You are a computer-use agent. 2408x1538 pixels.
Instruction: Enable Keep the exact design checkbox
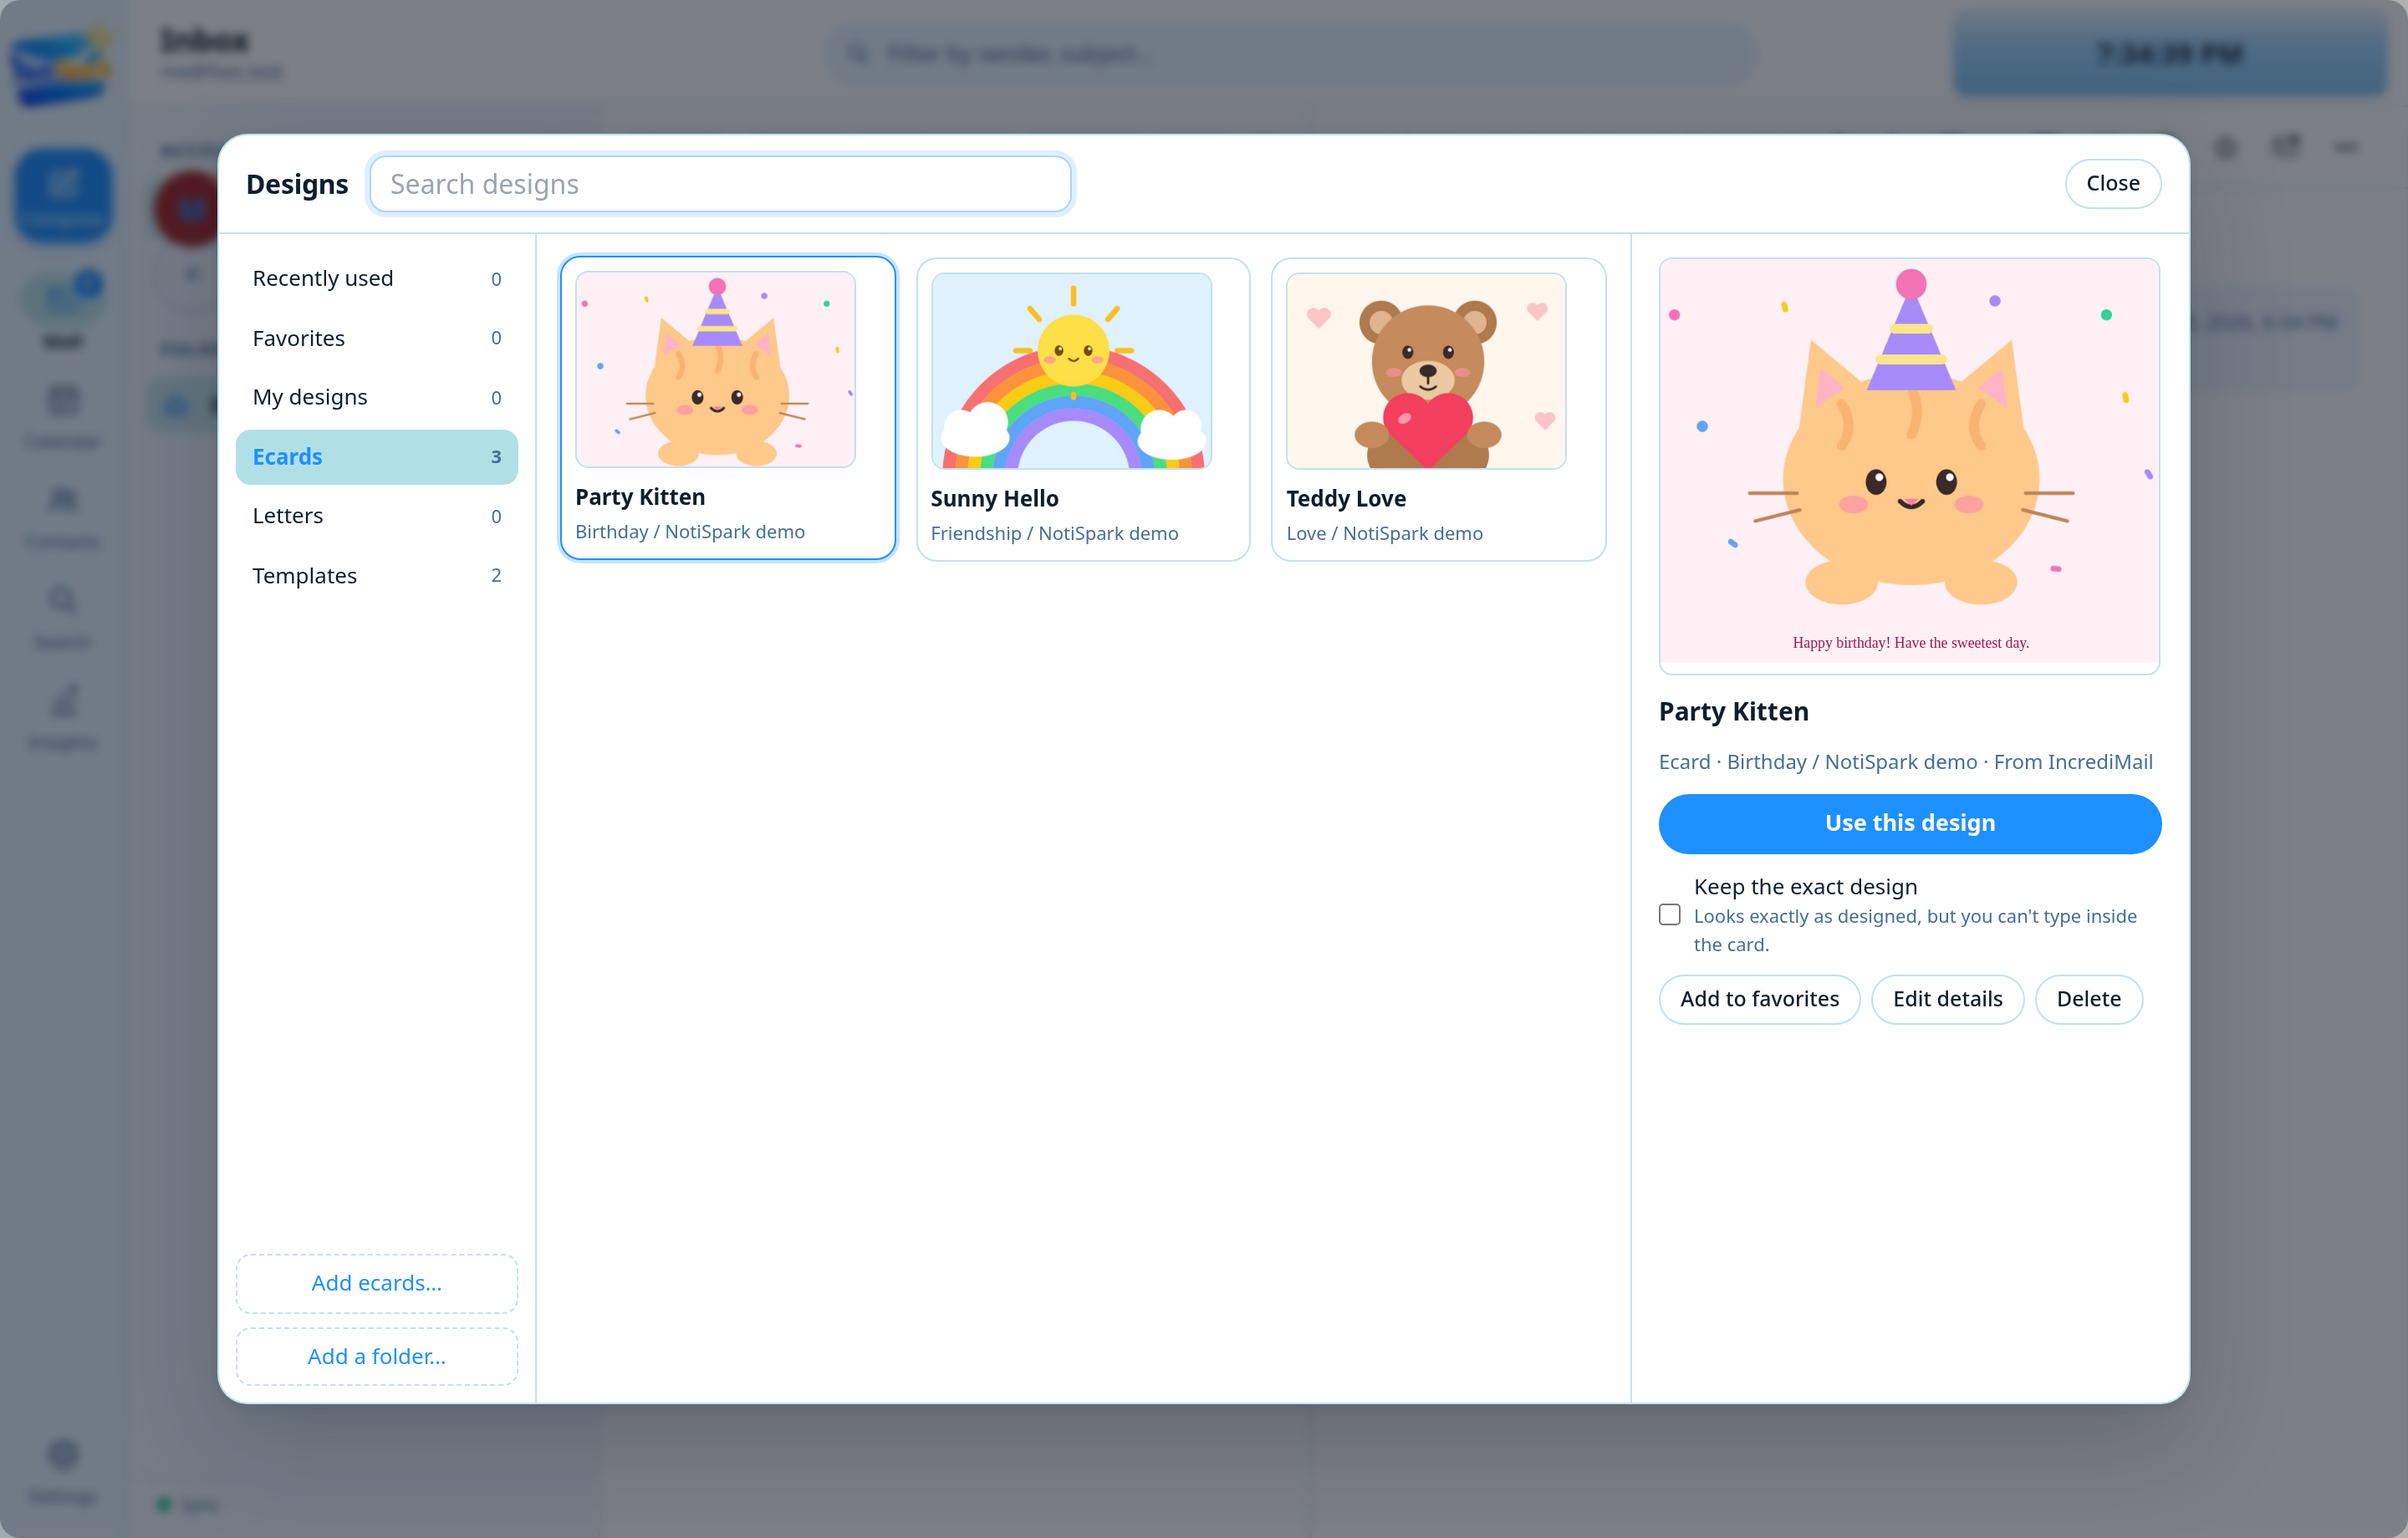(x=1669, y=914)
